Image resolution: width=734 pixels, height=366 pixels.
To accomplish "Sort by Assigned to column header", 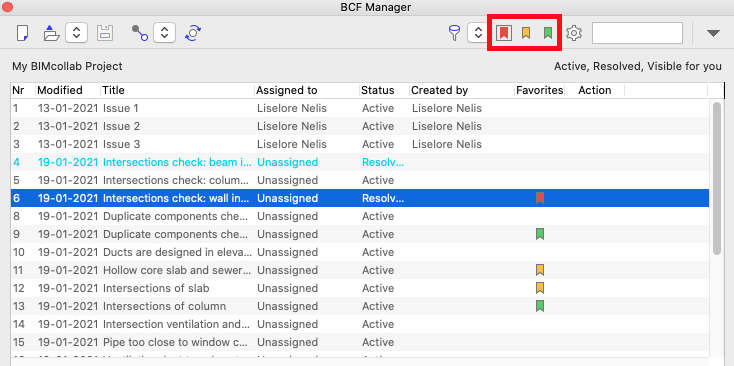I will [307, 90].
